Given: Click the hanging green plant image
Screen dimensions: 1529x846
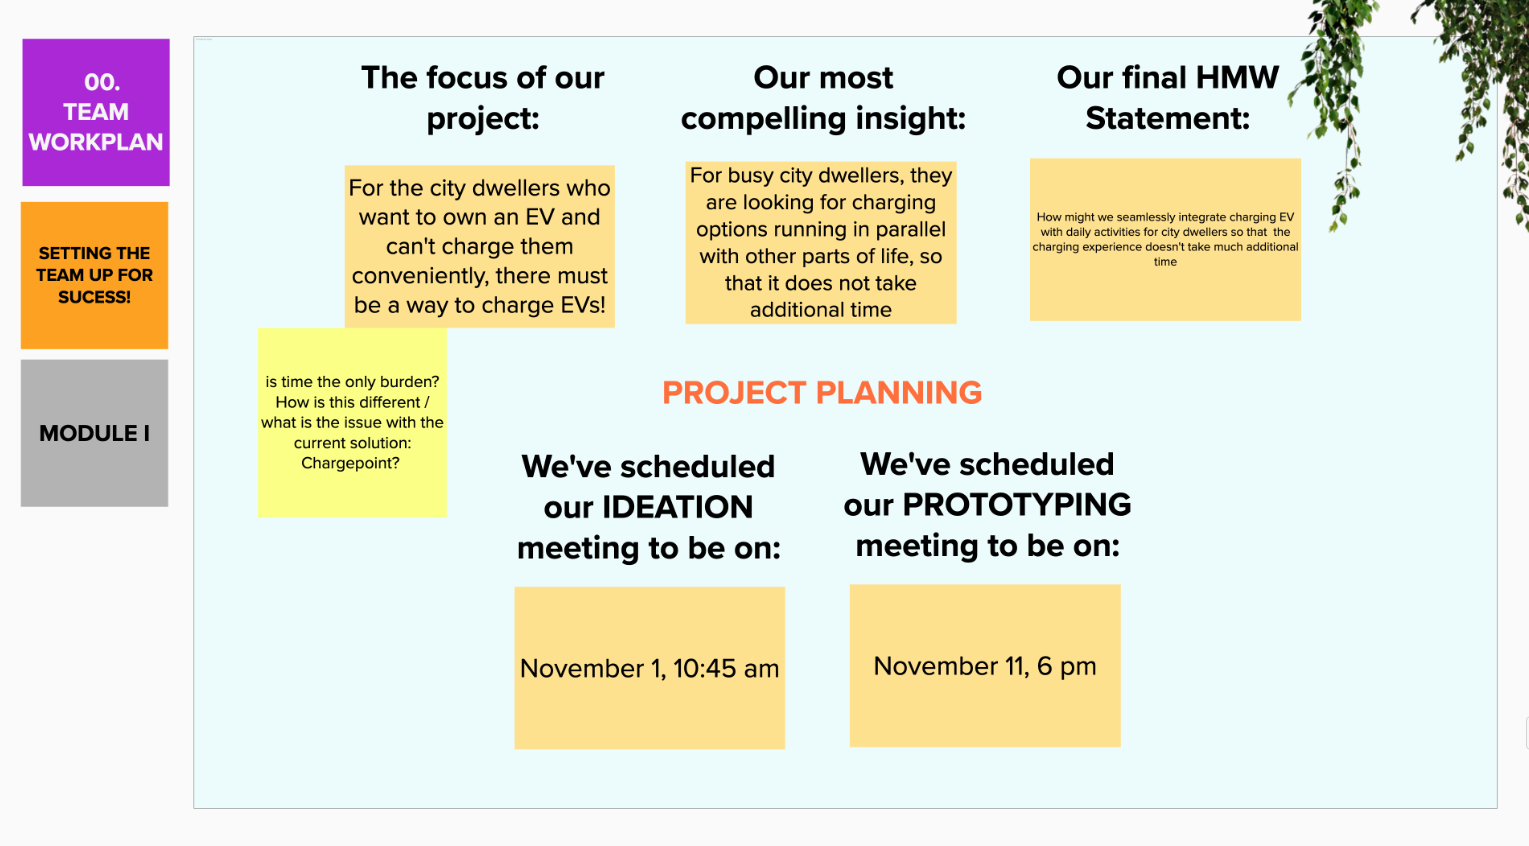Looking at the screenshot, I should point(1420,90).
